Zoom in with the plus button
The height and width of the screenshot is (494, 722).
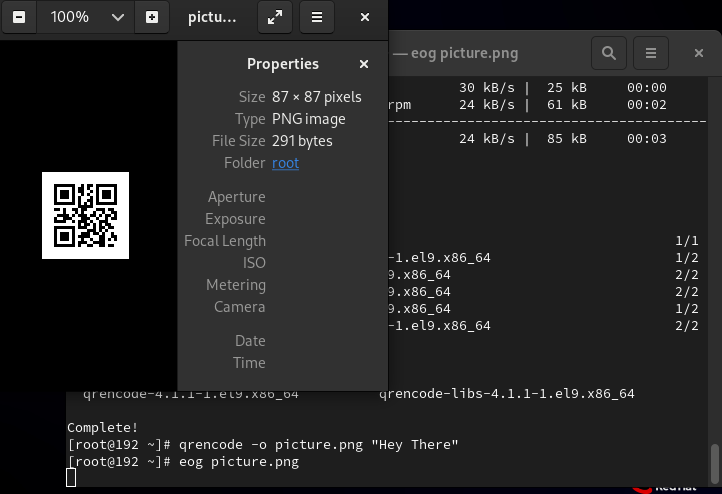point(152,17)
